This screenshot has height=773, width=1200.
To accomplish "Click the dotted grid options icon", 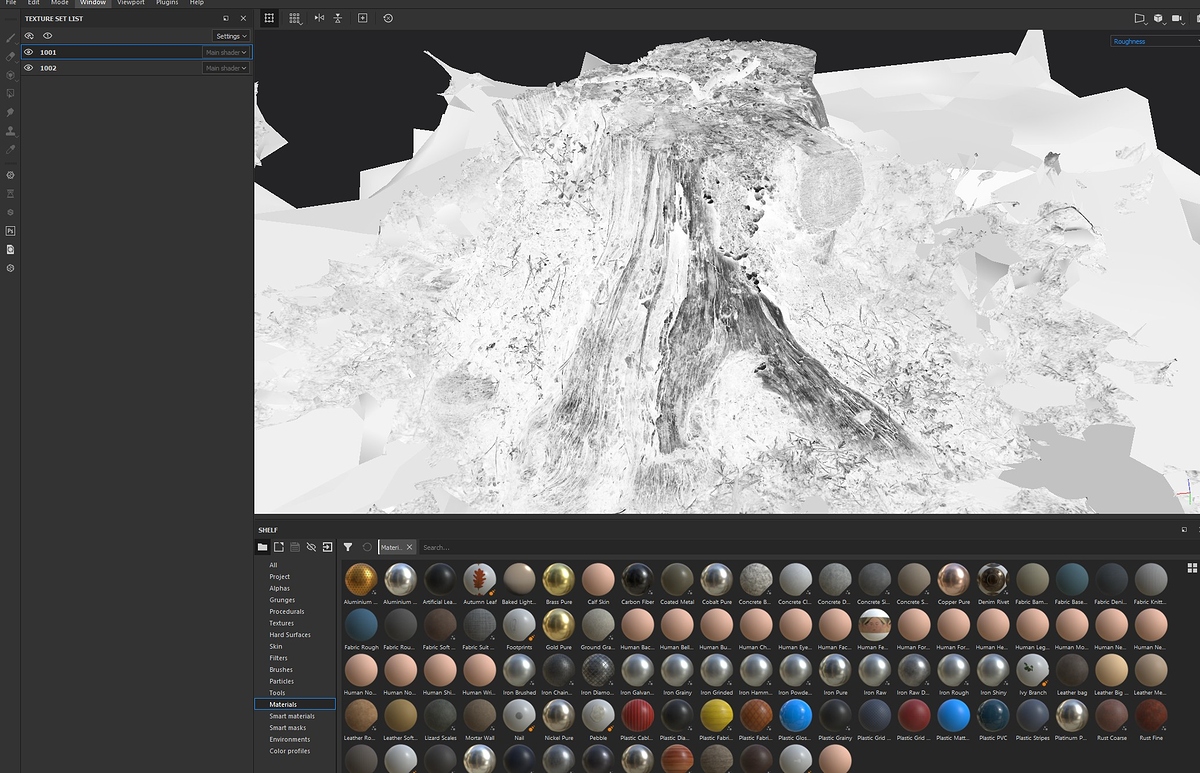I will (295, 18).
